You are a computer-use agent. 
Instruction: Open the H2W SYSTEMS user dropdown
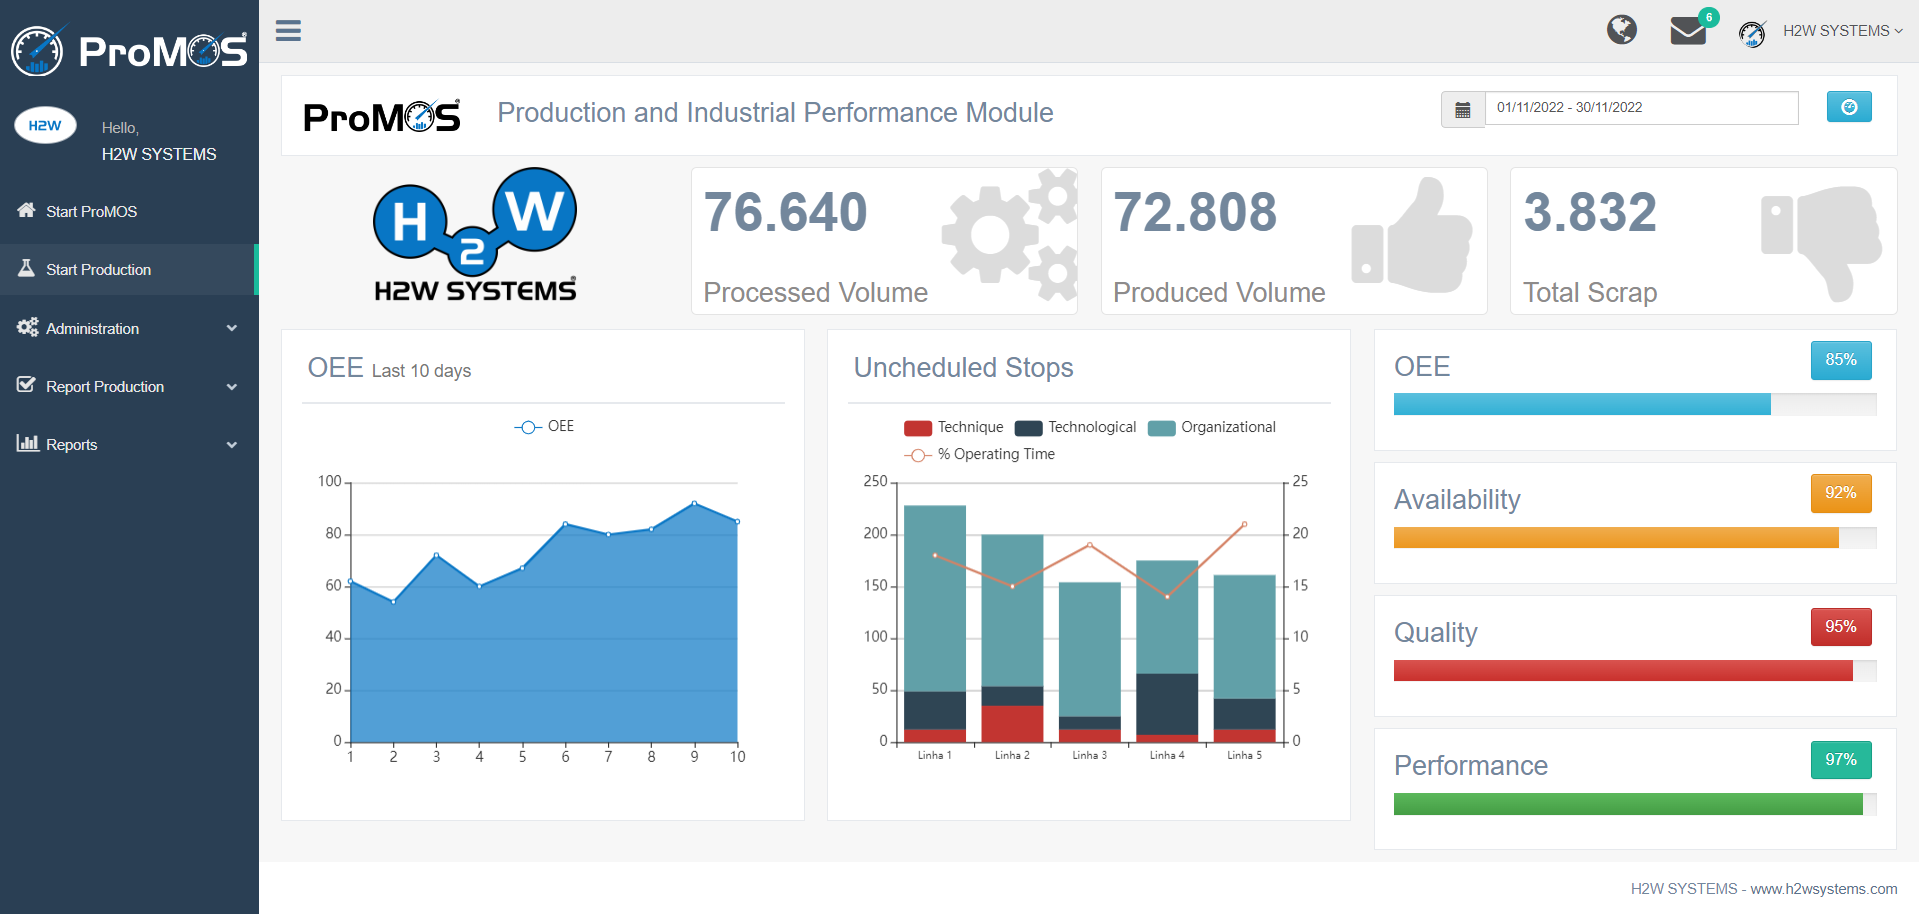1842,31
